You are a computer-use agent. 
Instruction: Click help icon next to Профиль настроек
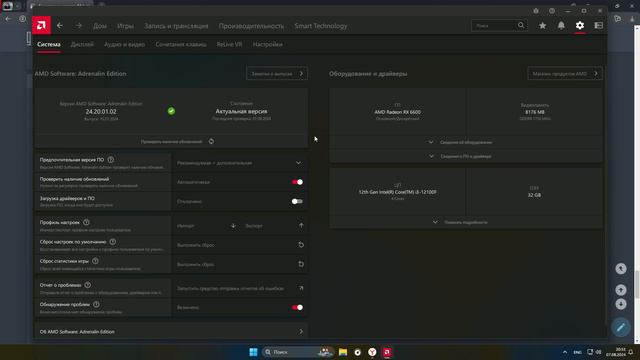86,222
